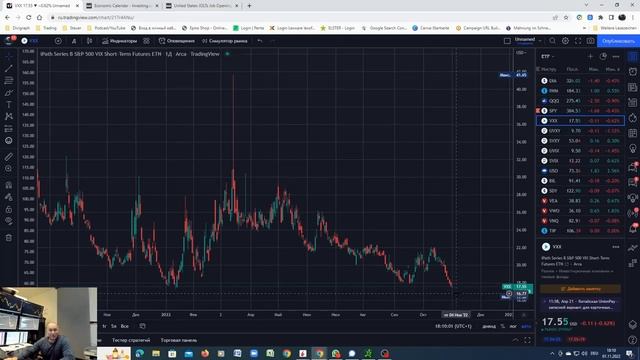640x360 pixels.
Task: Enter fullscreen mode icon
Action: [x=578, y=41]
